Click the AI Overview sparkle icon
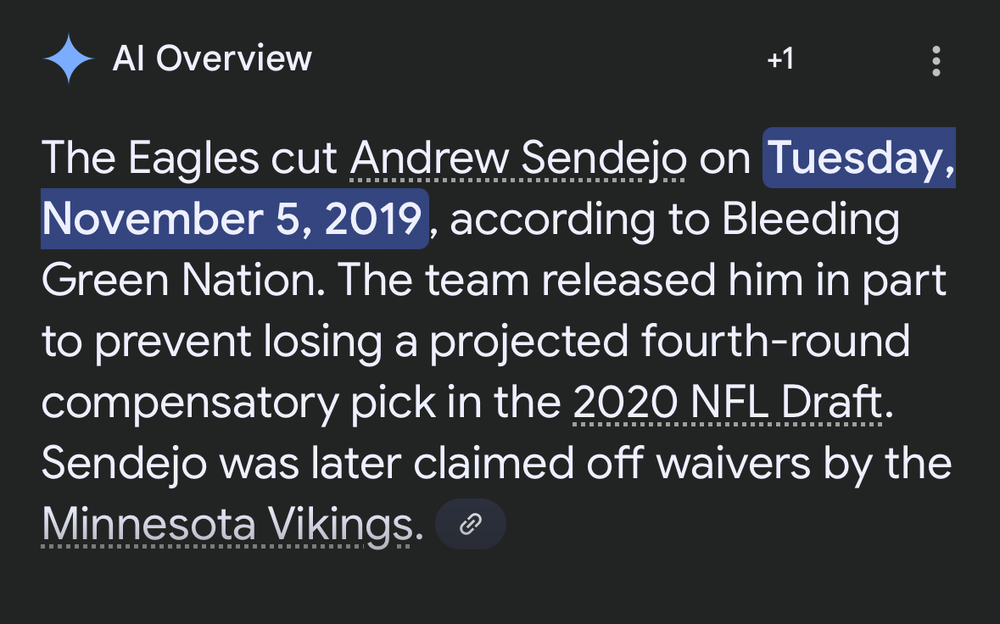This screenshot has width=1000, height=624. 68,59
